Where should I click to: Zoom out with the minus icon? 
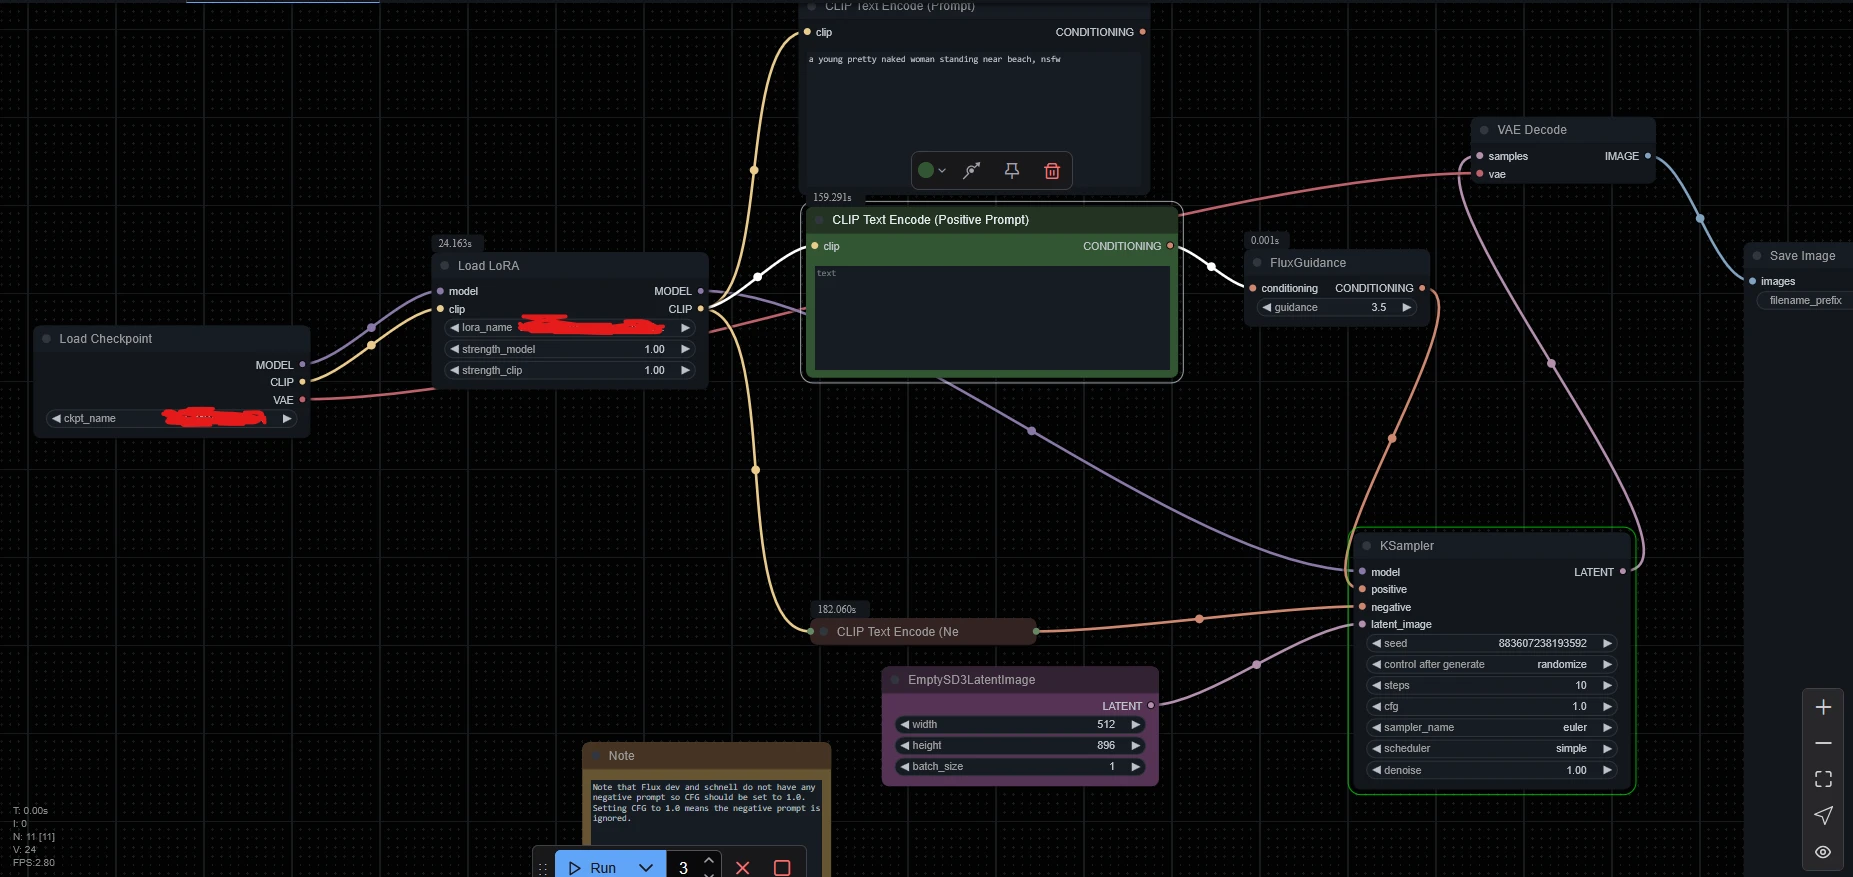click(x=1823, y=743)
